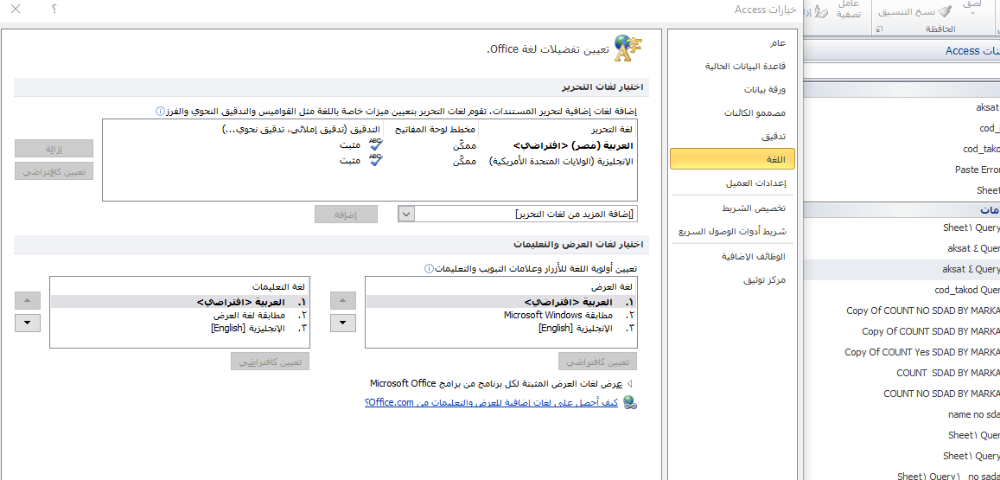Select English in help language list
1000x480 pixels.
[x=180, y=328]
